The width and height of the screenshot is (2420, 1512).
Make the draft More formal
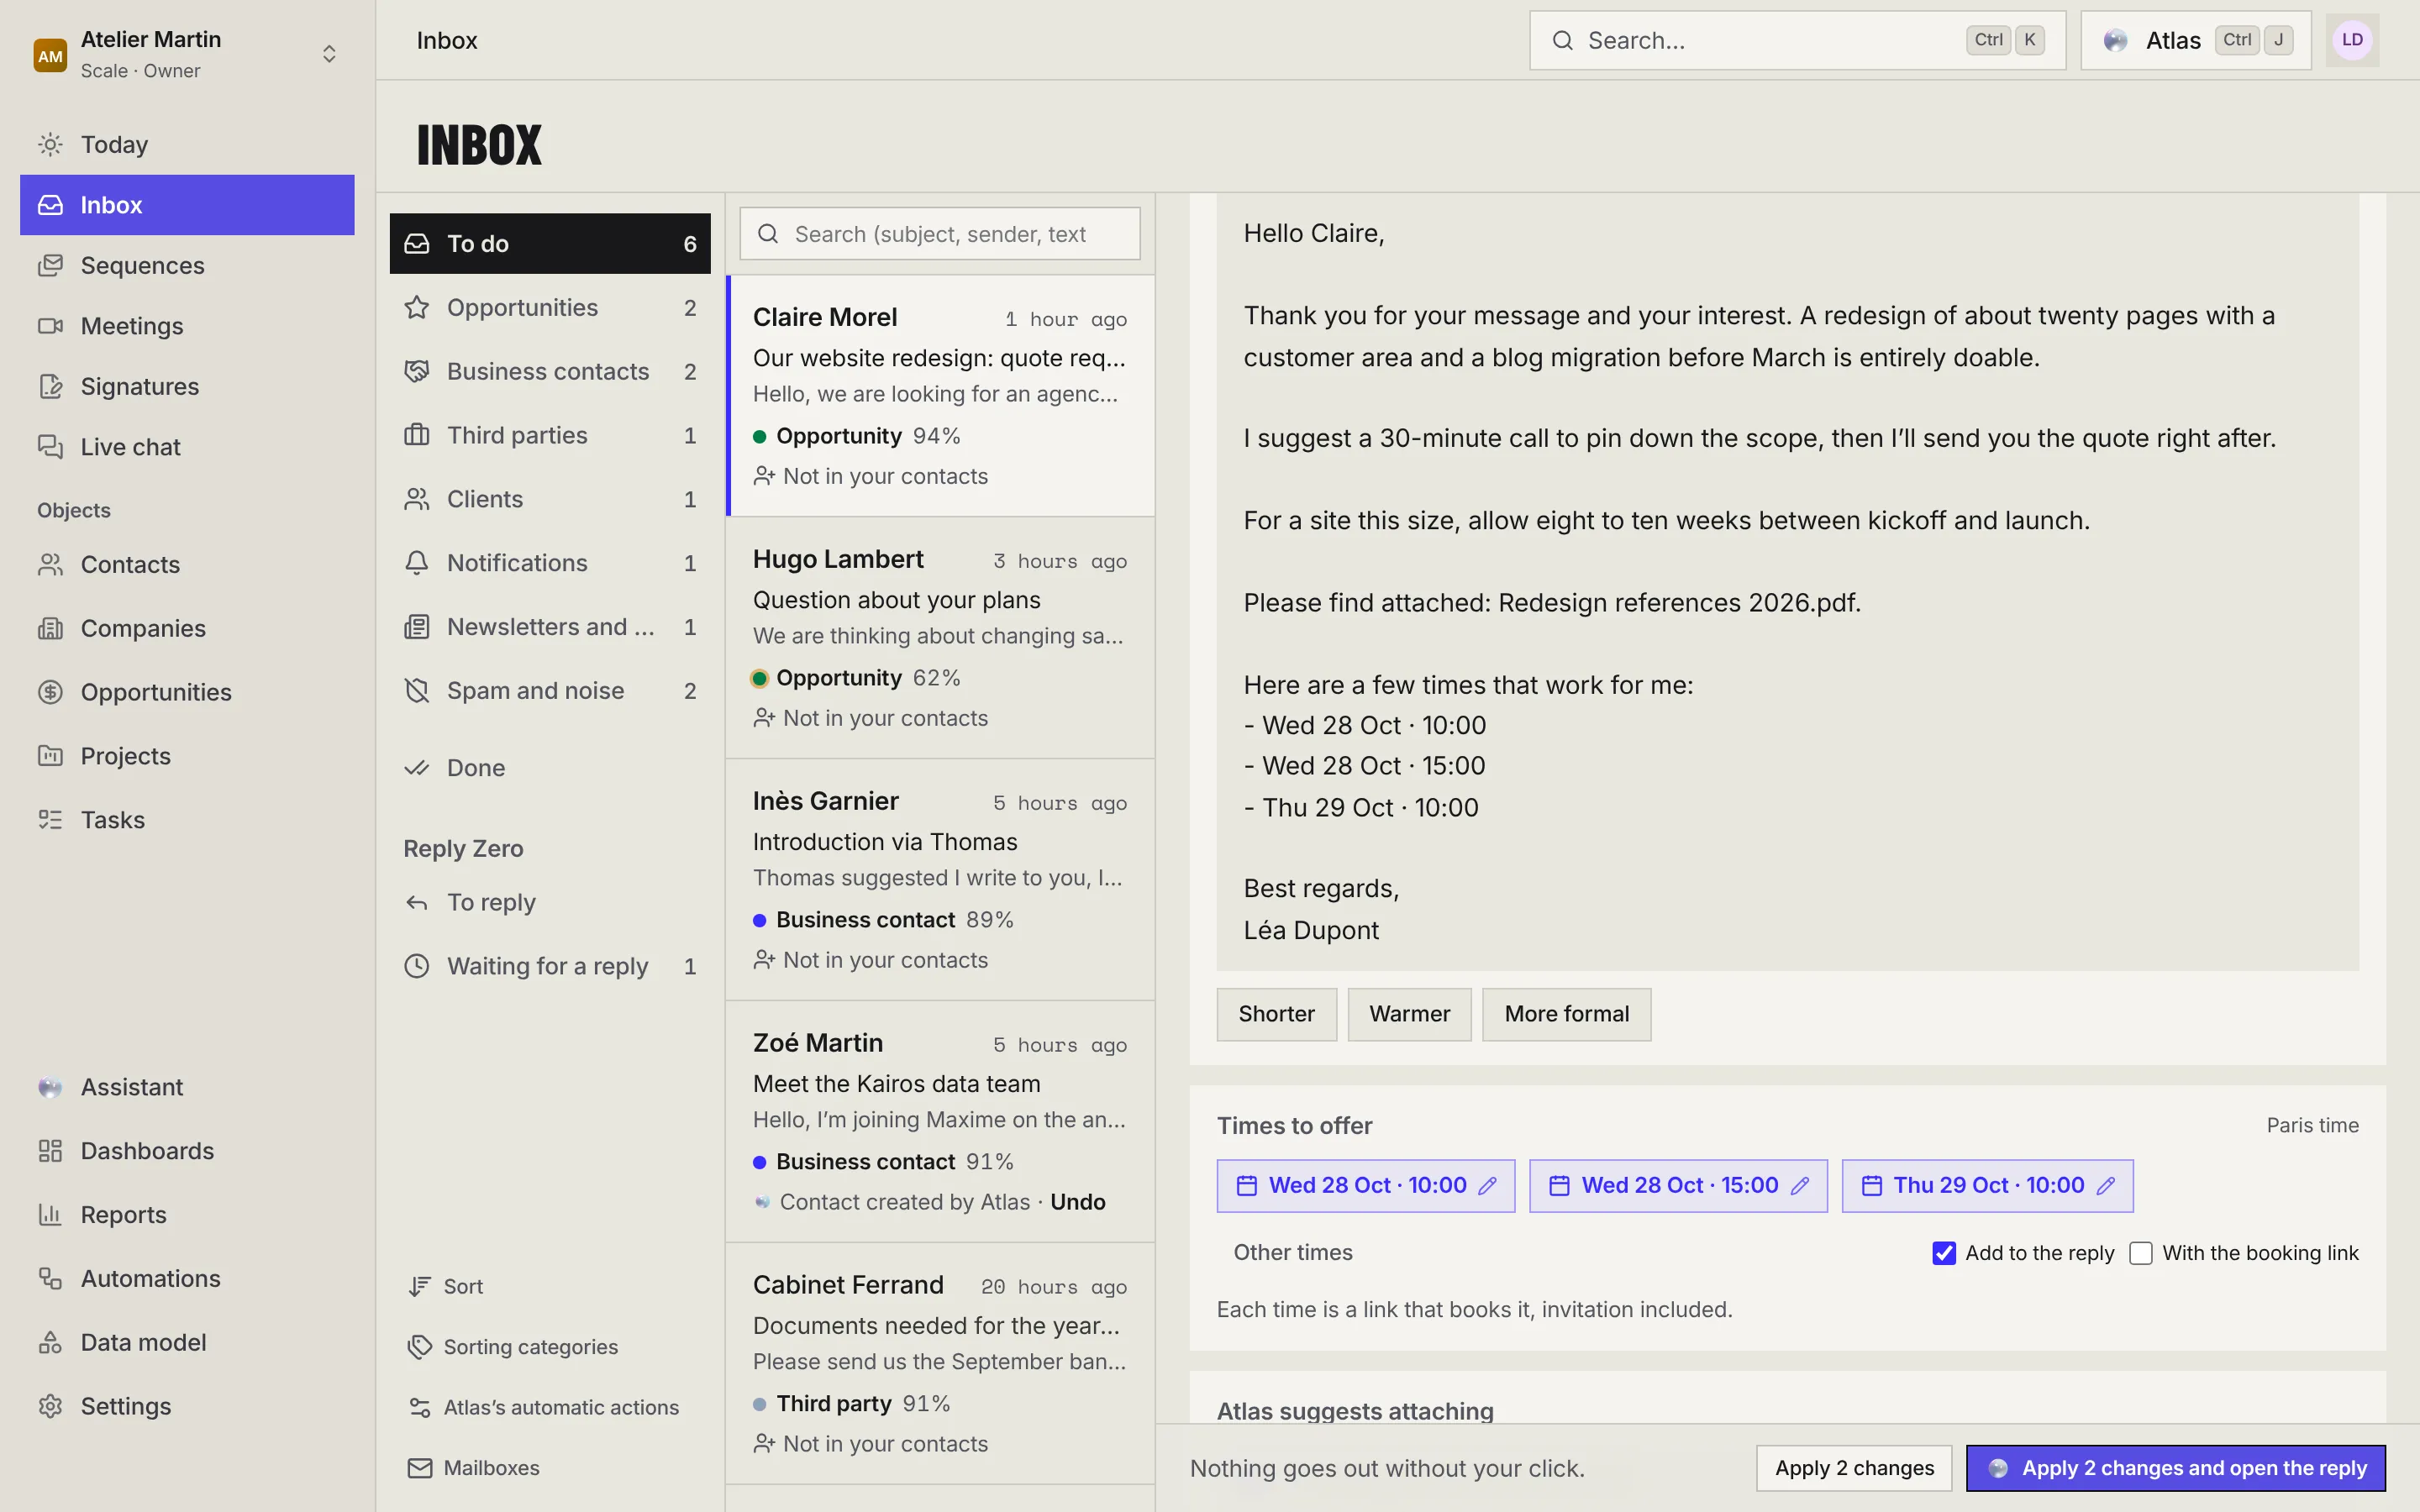pos(1566,1014)
